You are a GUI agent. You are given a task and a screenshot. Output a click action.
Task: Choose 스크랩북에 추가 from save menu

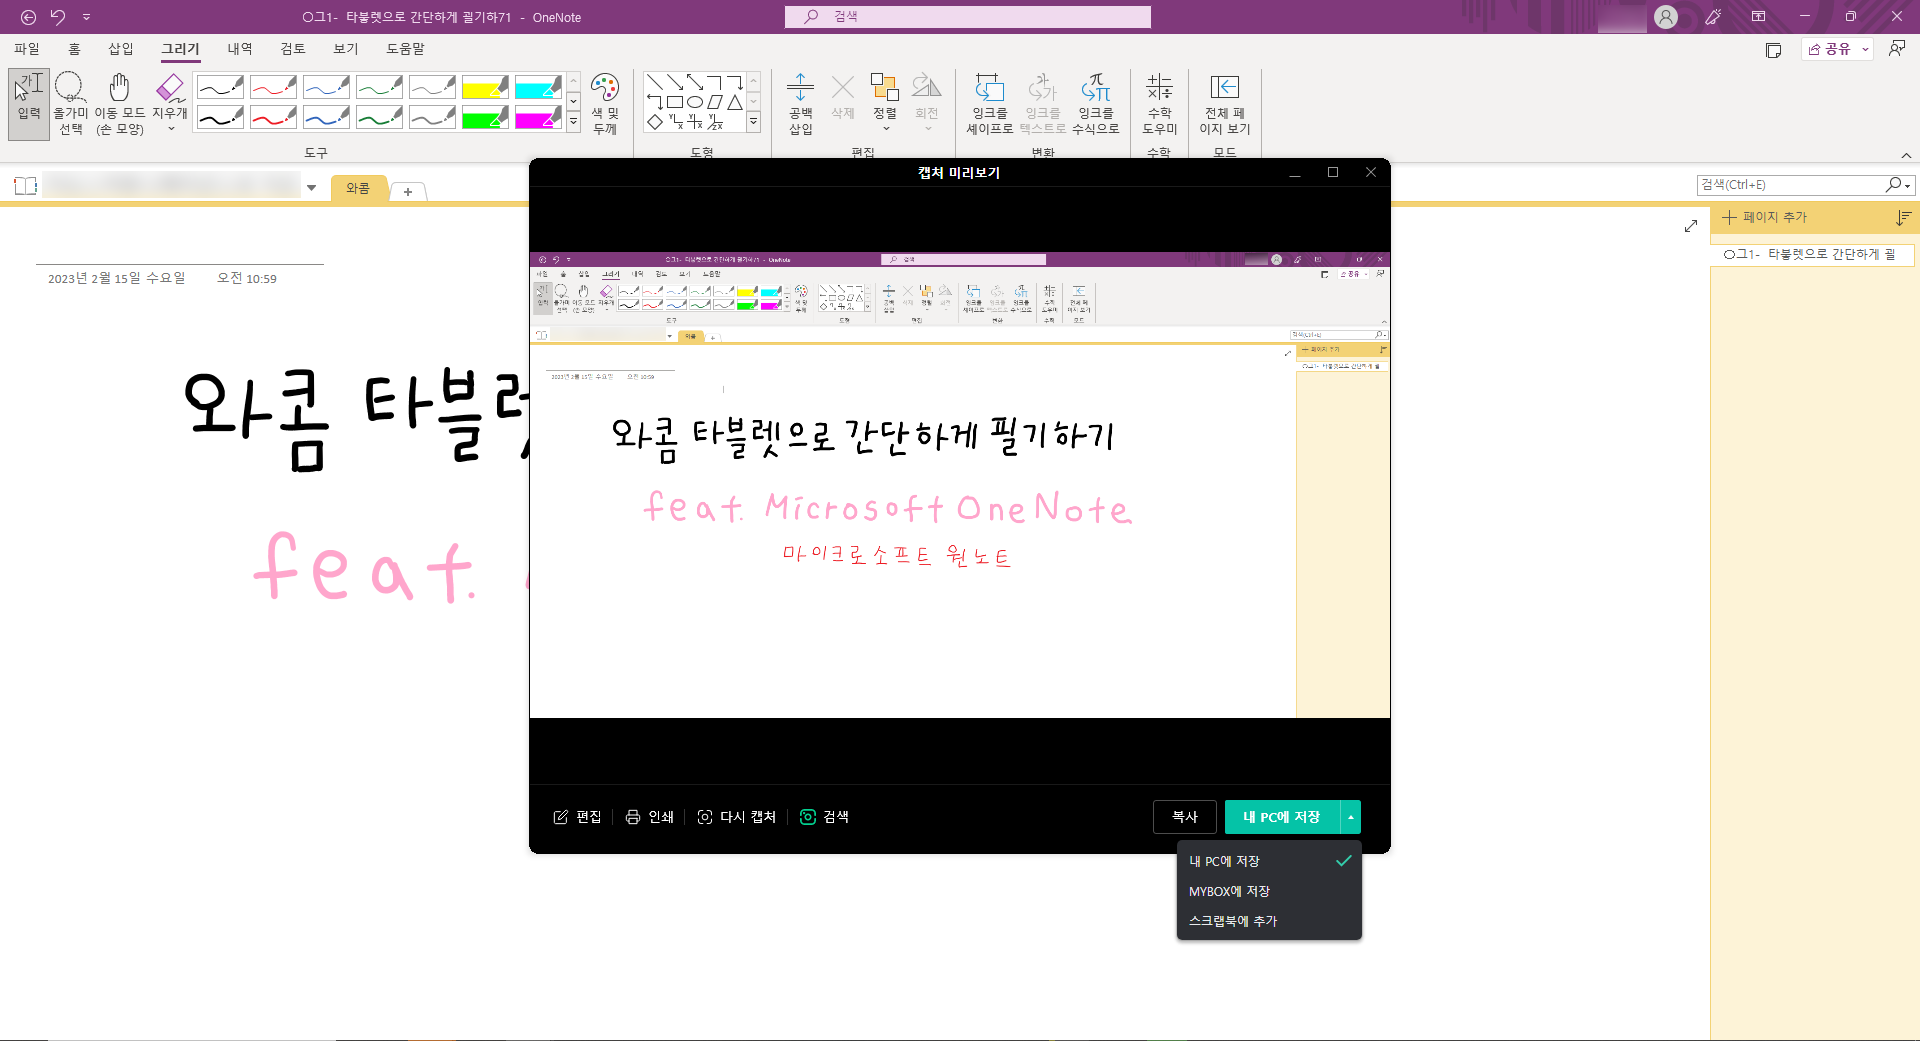click(1269, 921)
